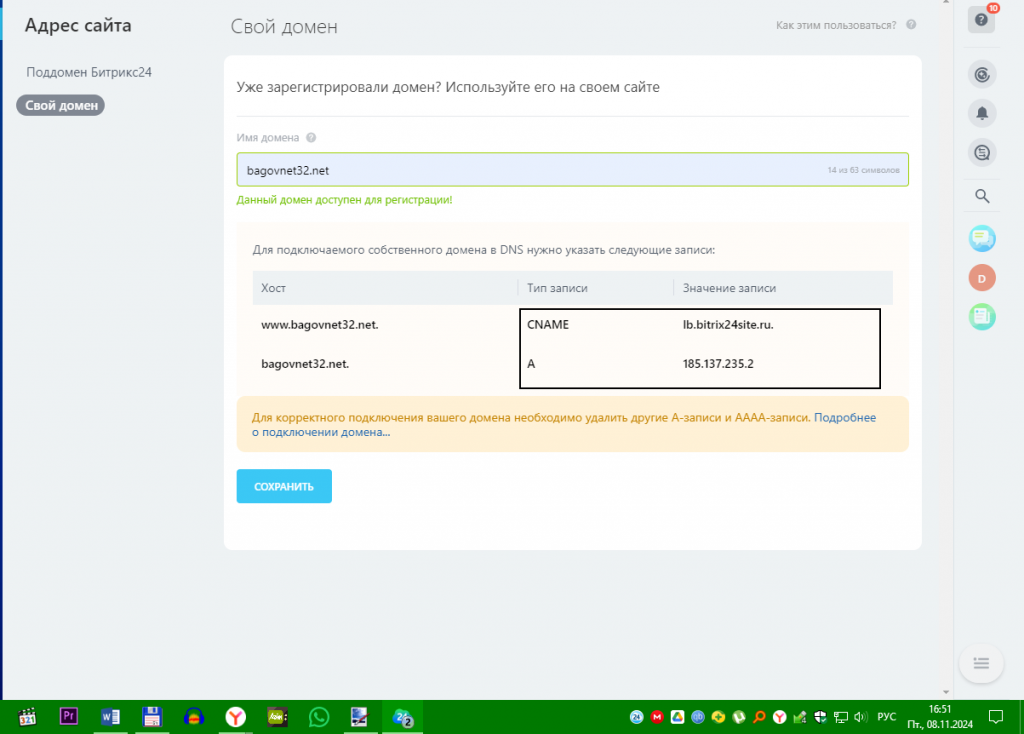Open the orange D user avatar
Screen dimensions: 1024x734
coord(982,278)
